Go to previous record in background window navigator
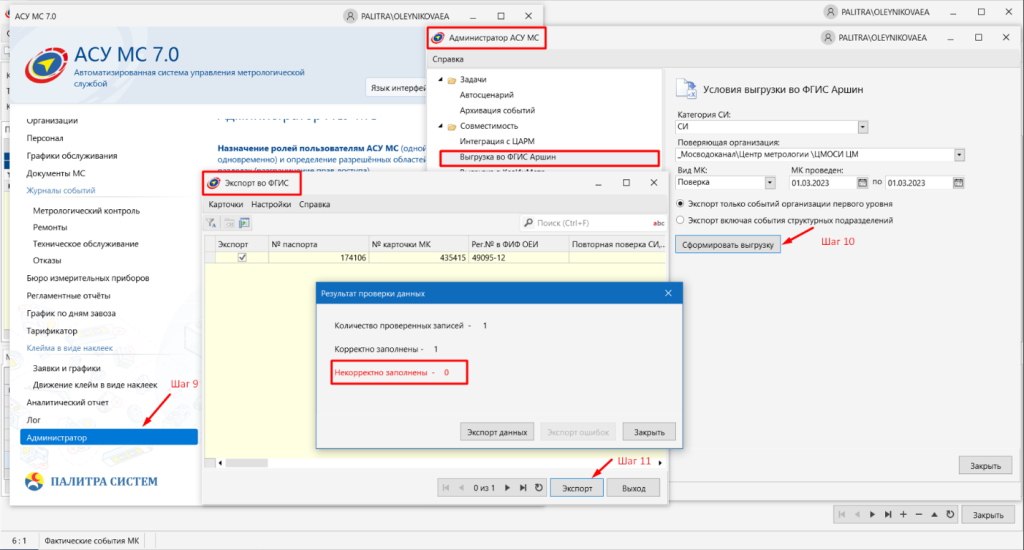Screen dimensions: 1024x550 point(857,515)
